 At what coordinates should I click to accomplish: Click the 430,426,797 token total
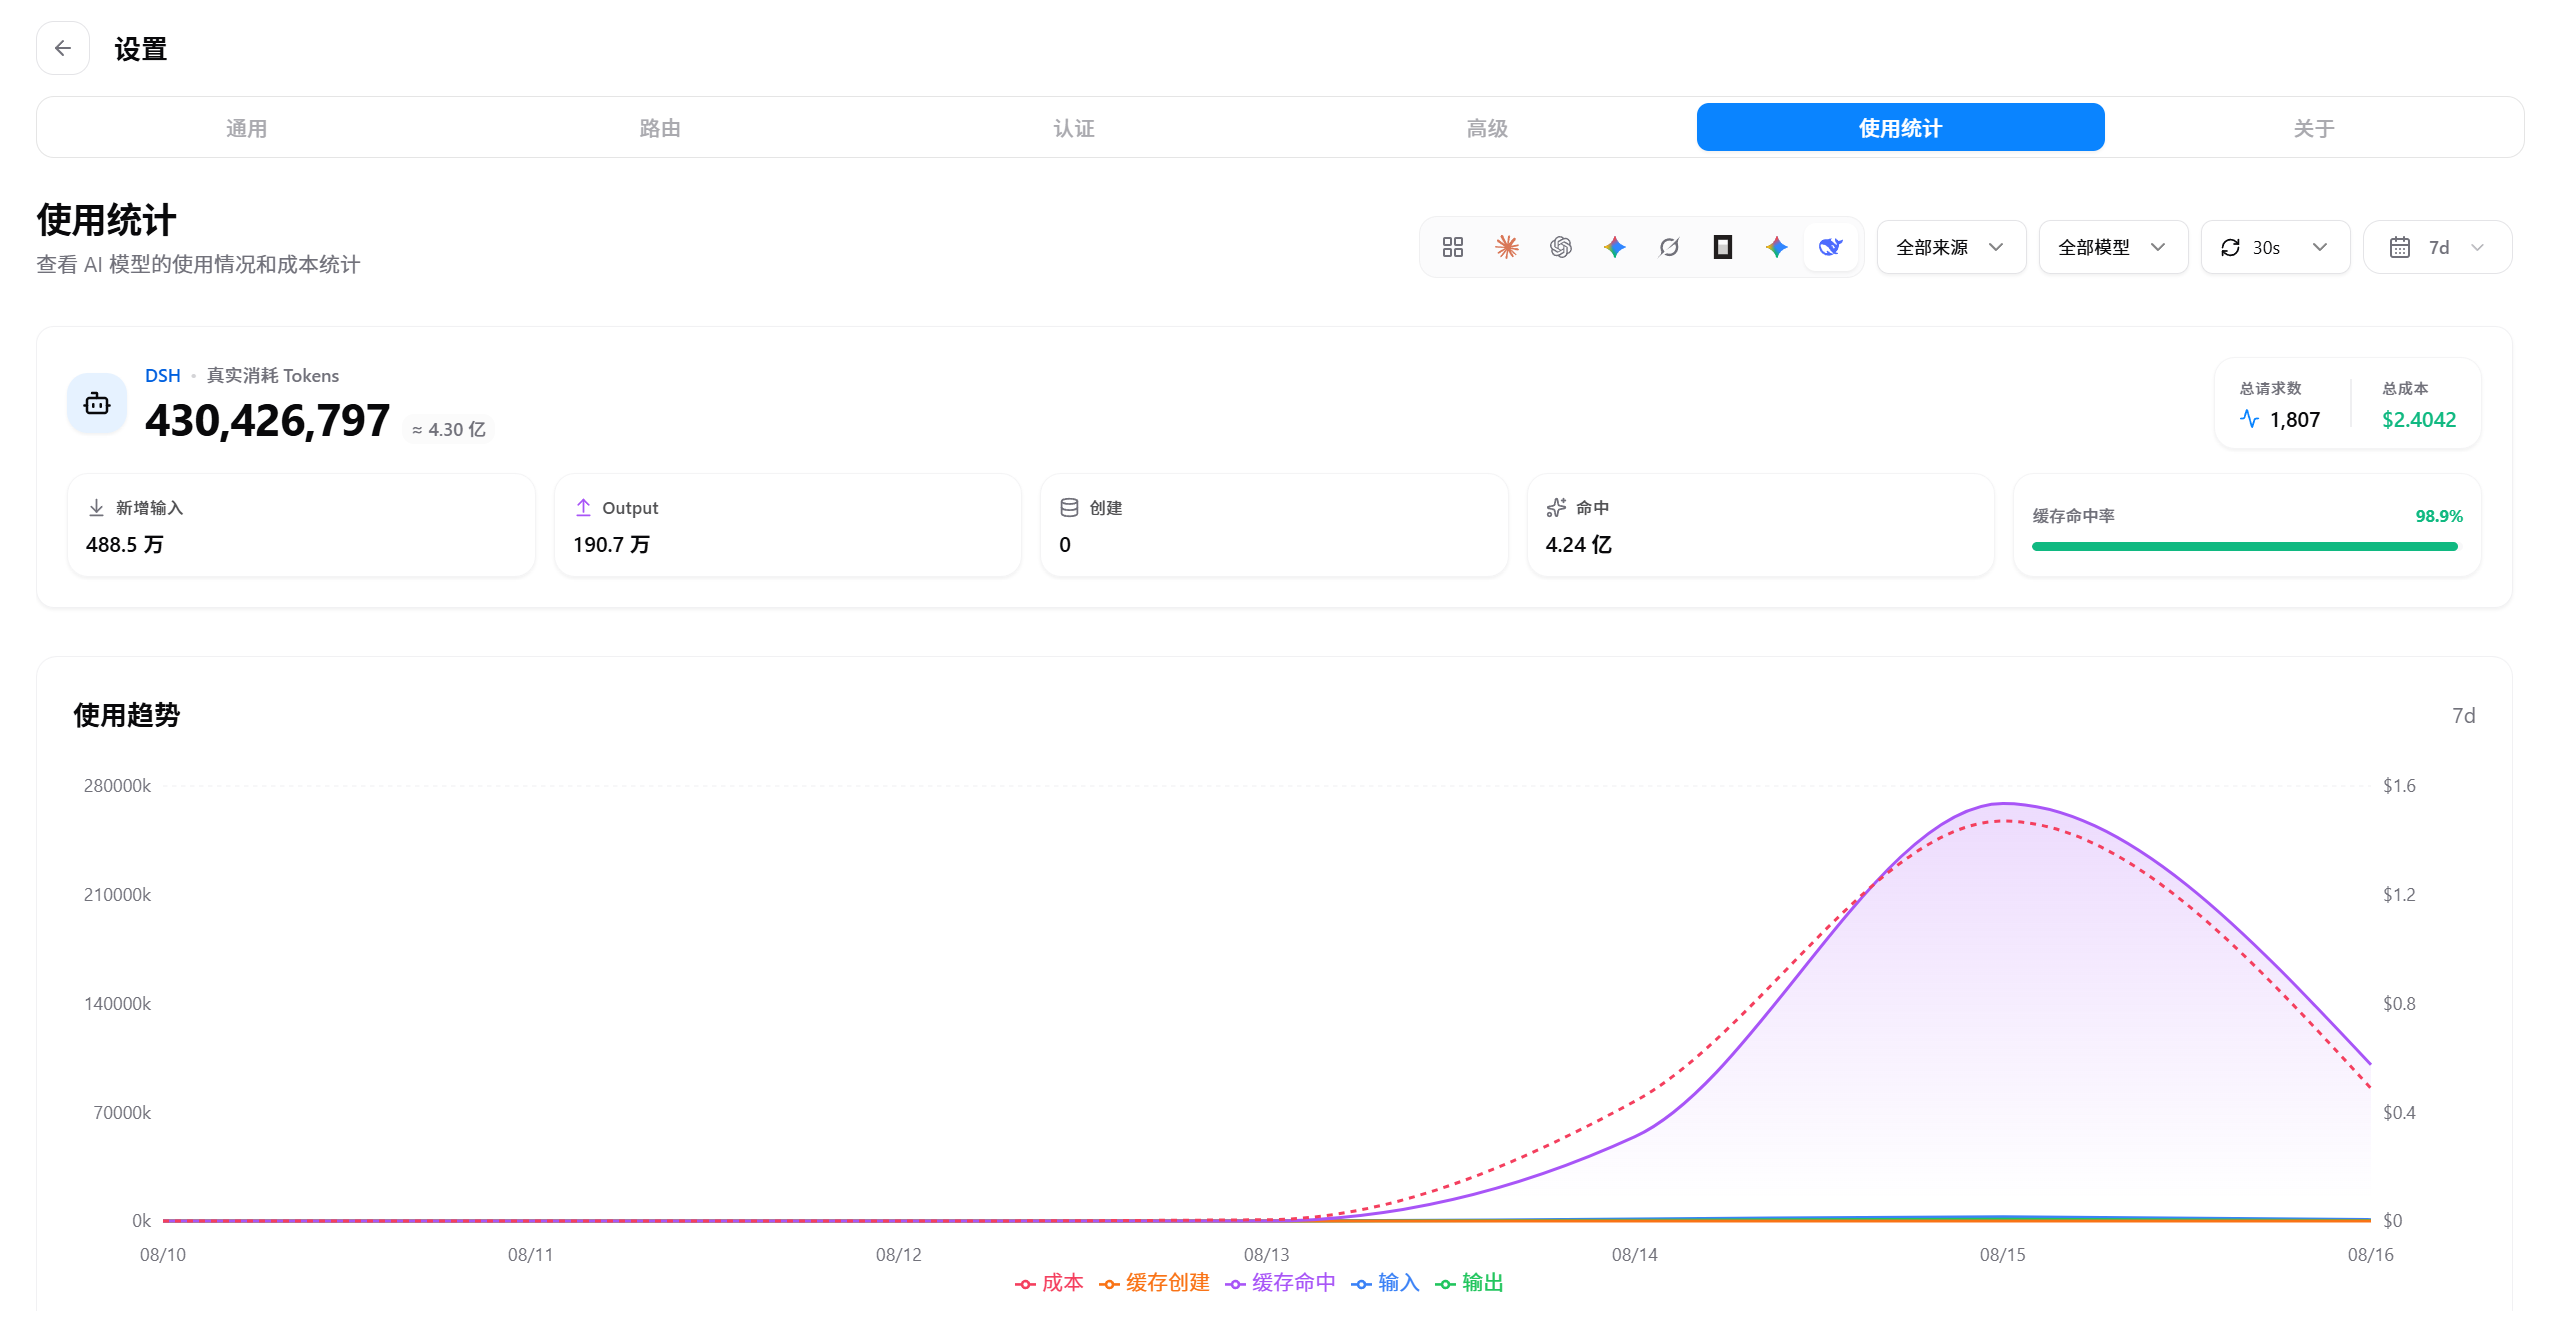pos(267,421)
